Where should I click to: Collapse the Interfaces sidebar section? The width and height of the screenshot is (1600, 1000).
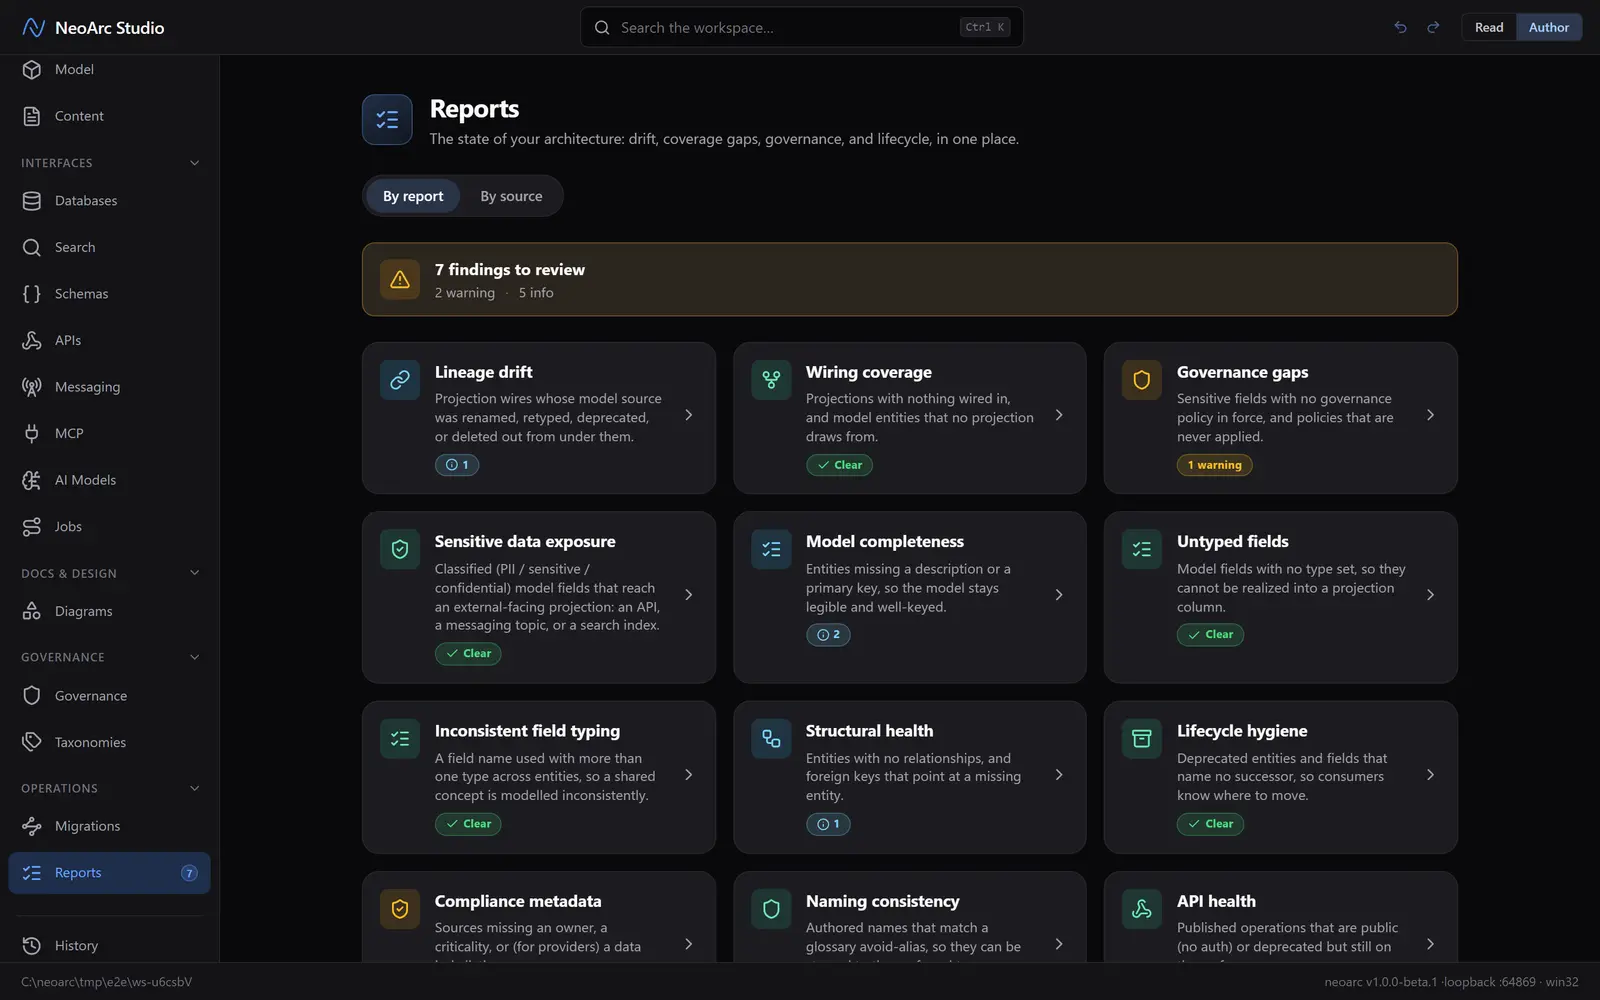[x=195, y=163]
